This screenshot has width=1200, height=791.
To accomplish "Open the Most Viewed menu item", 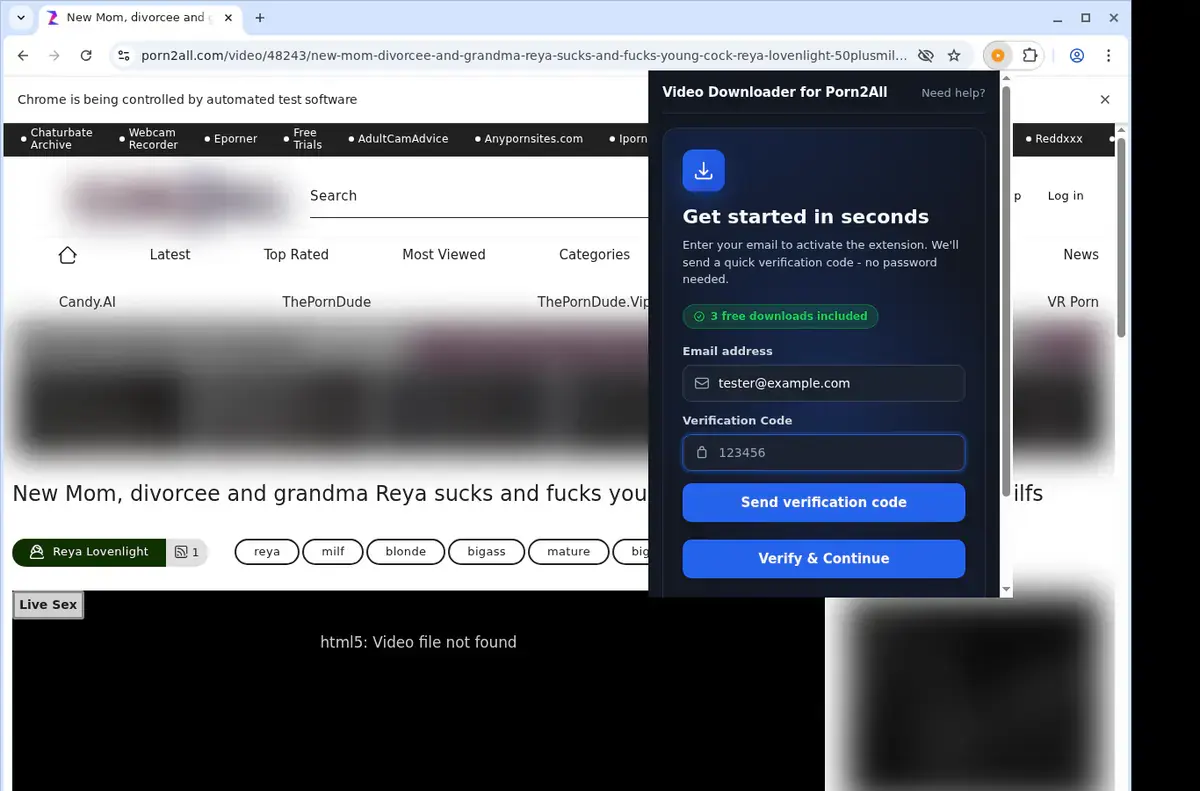I will (x=444, y=255).
